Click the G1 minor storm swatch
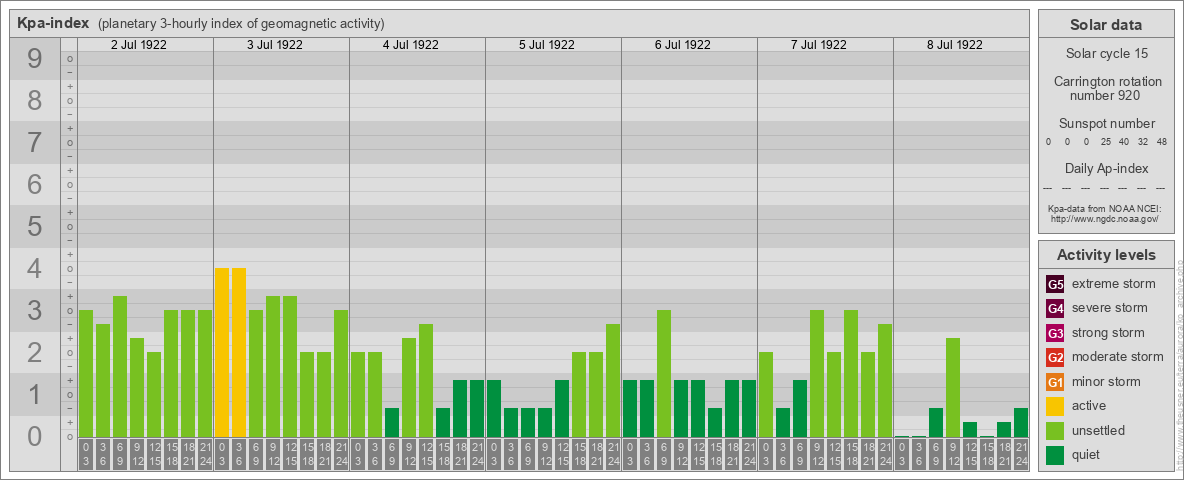 point(1055,382)
